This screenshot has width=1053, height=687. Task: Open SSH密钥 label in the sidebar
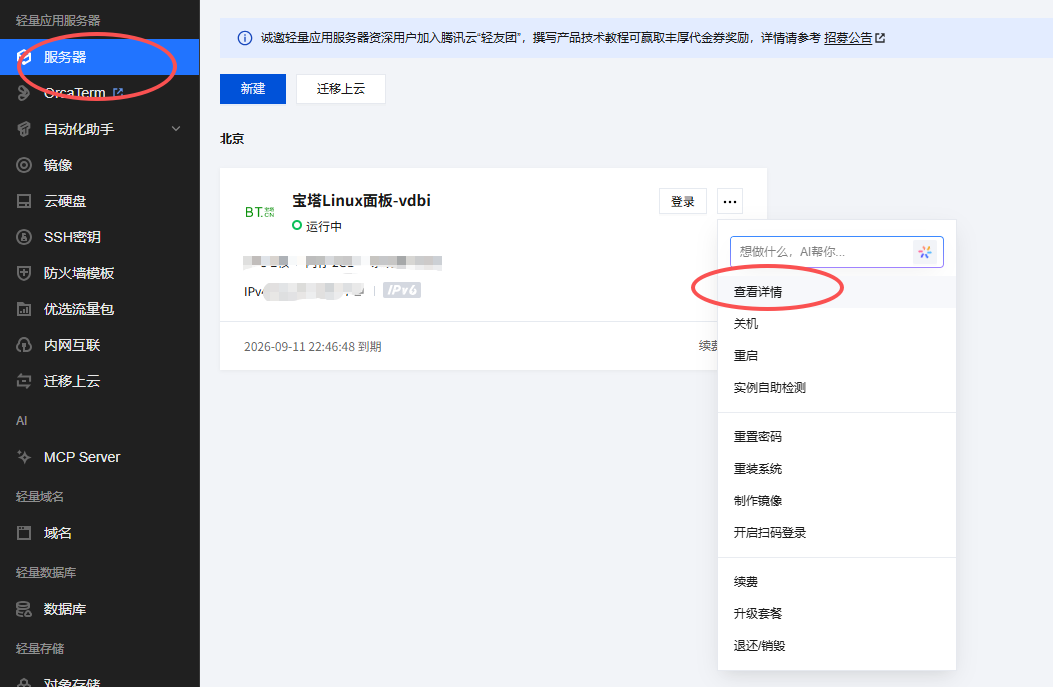tap(72, 237)
